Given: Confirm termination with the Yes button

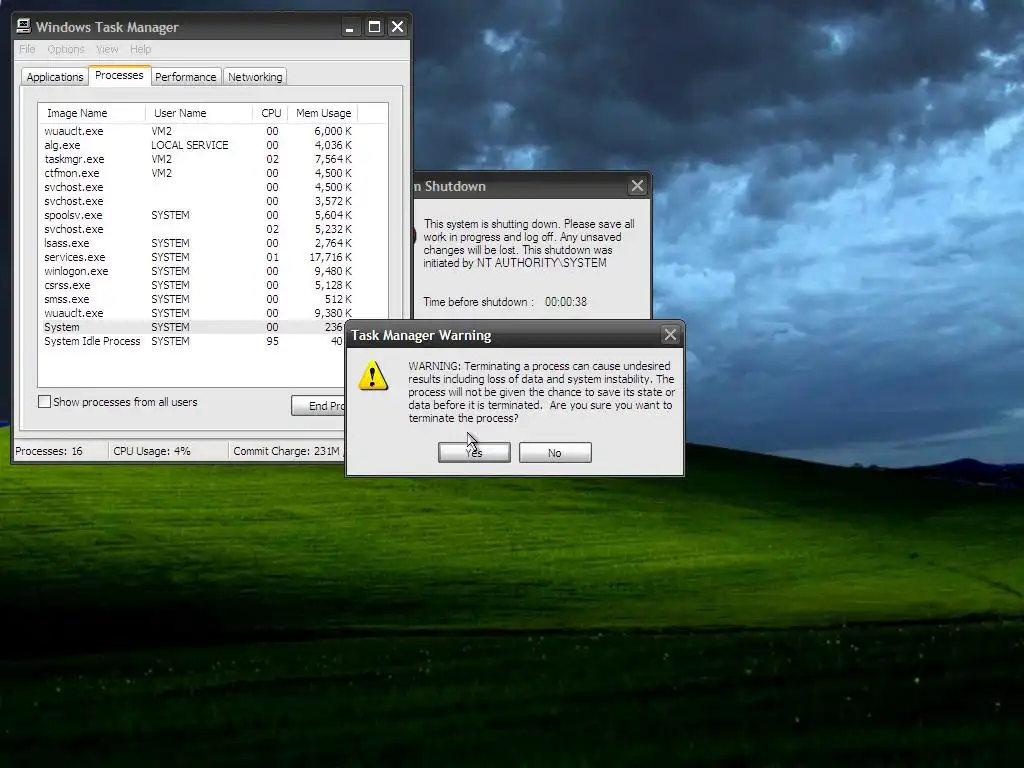Looking at the screenshot, I should [x=474, y=453].
